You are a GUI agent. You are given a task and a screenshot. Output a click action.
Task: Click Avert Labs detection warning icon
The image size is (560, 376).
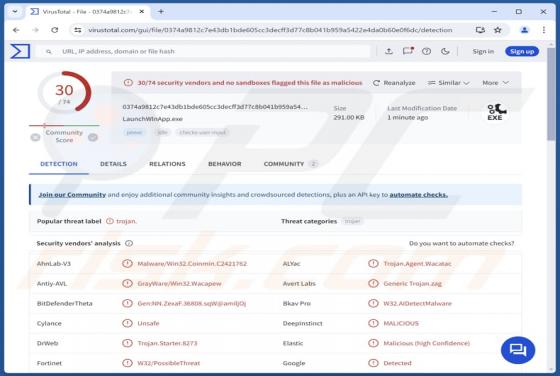point(373,284)
